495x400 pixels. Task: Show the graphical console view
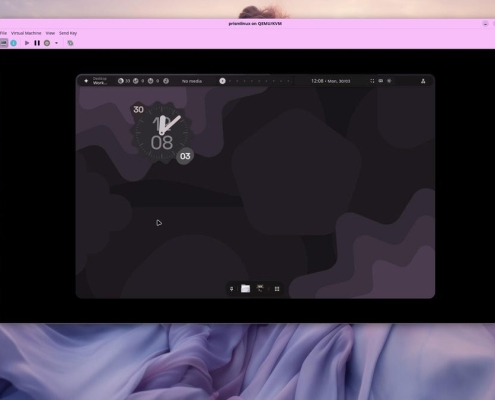tap(4, 43)
